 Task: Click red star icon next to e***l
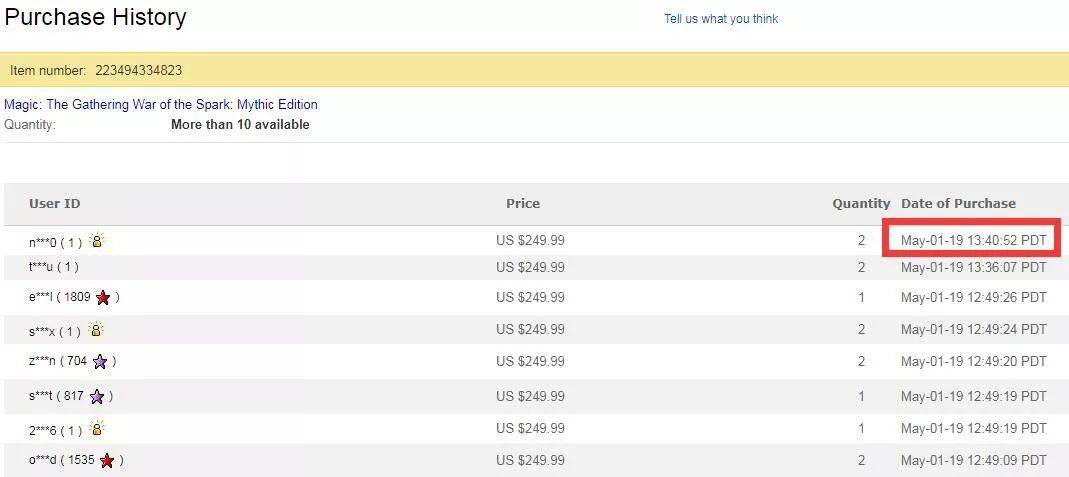click(x=103, y=297)
